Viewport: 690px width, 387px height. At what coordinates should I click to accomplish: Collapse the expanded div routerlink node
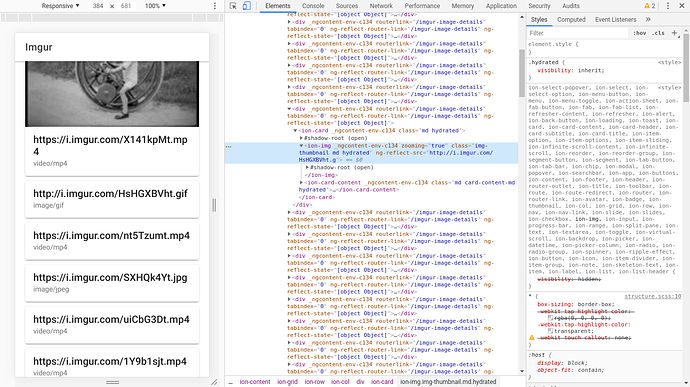pos(289,109)
